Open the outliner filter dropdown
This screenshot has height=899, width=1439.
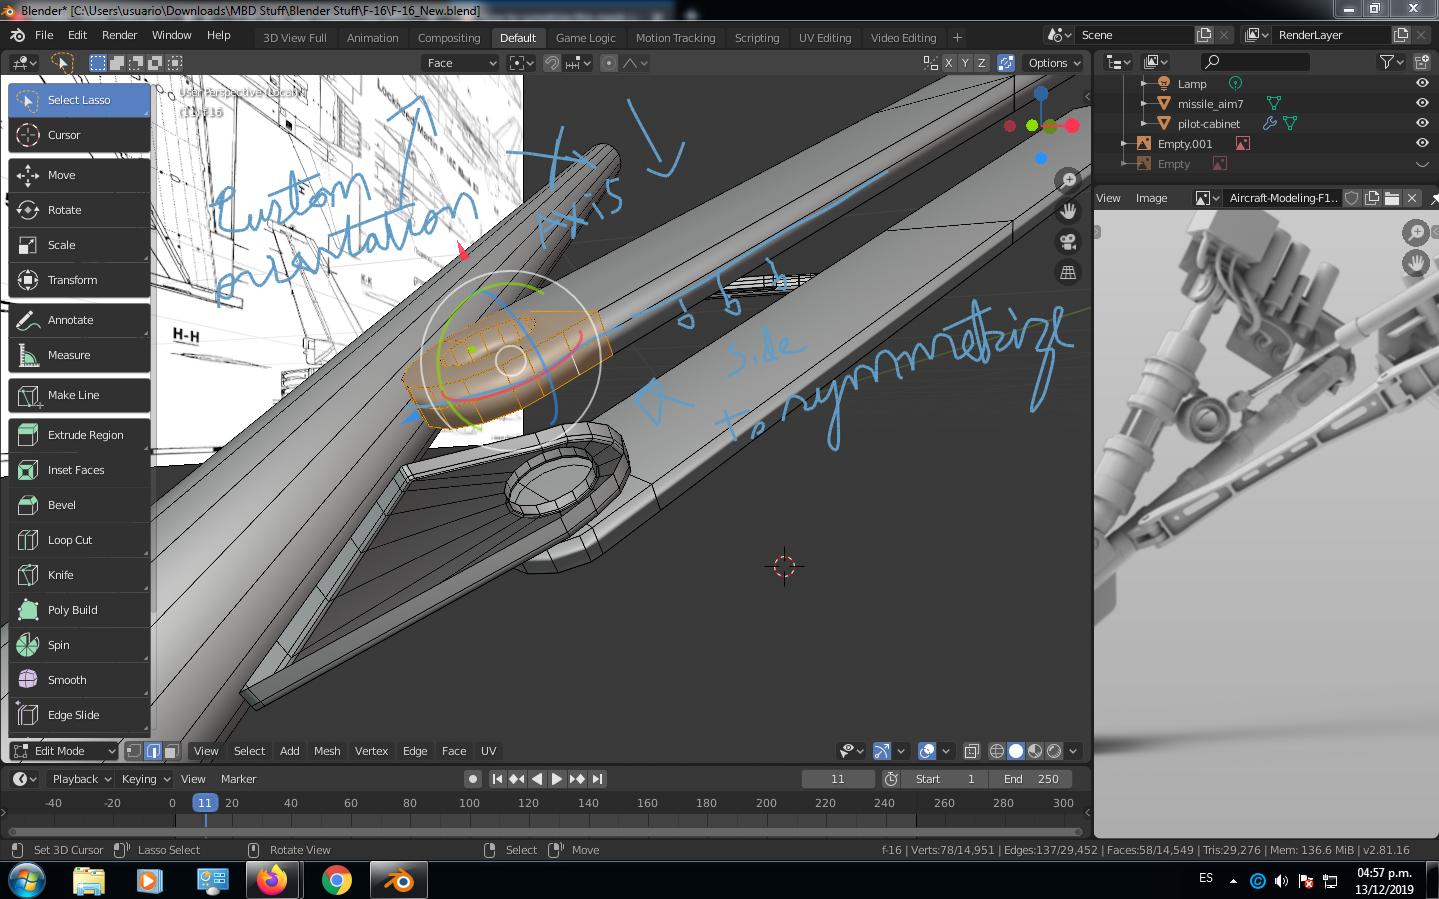1391,62
